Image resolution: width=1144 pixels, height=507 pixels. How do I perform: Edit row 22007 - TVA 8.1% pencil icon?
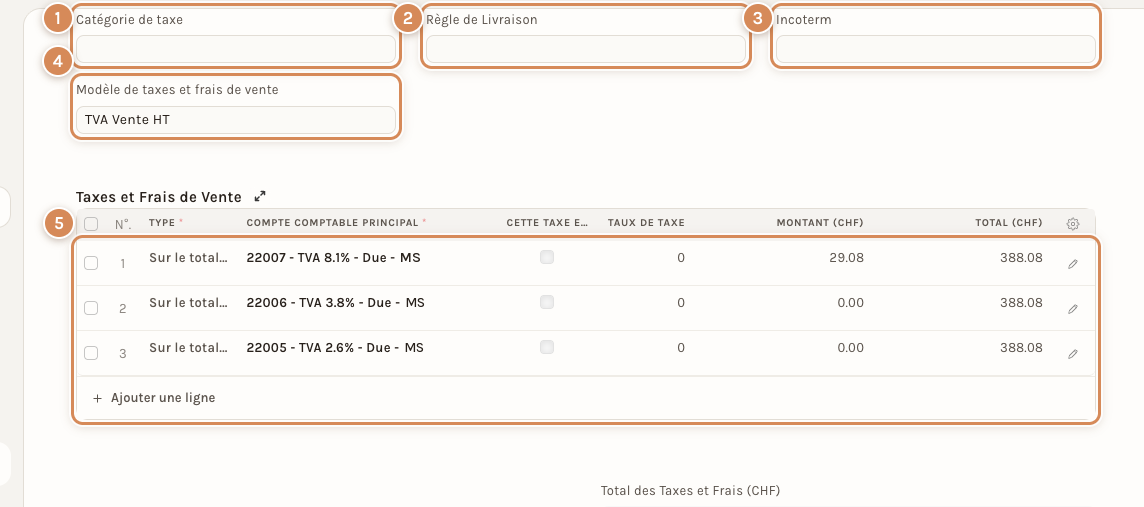point(1072,264)
